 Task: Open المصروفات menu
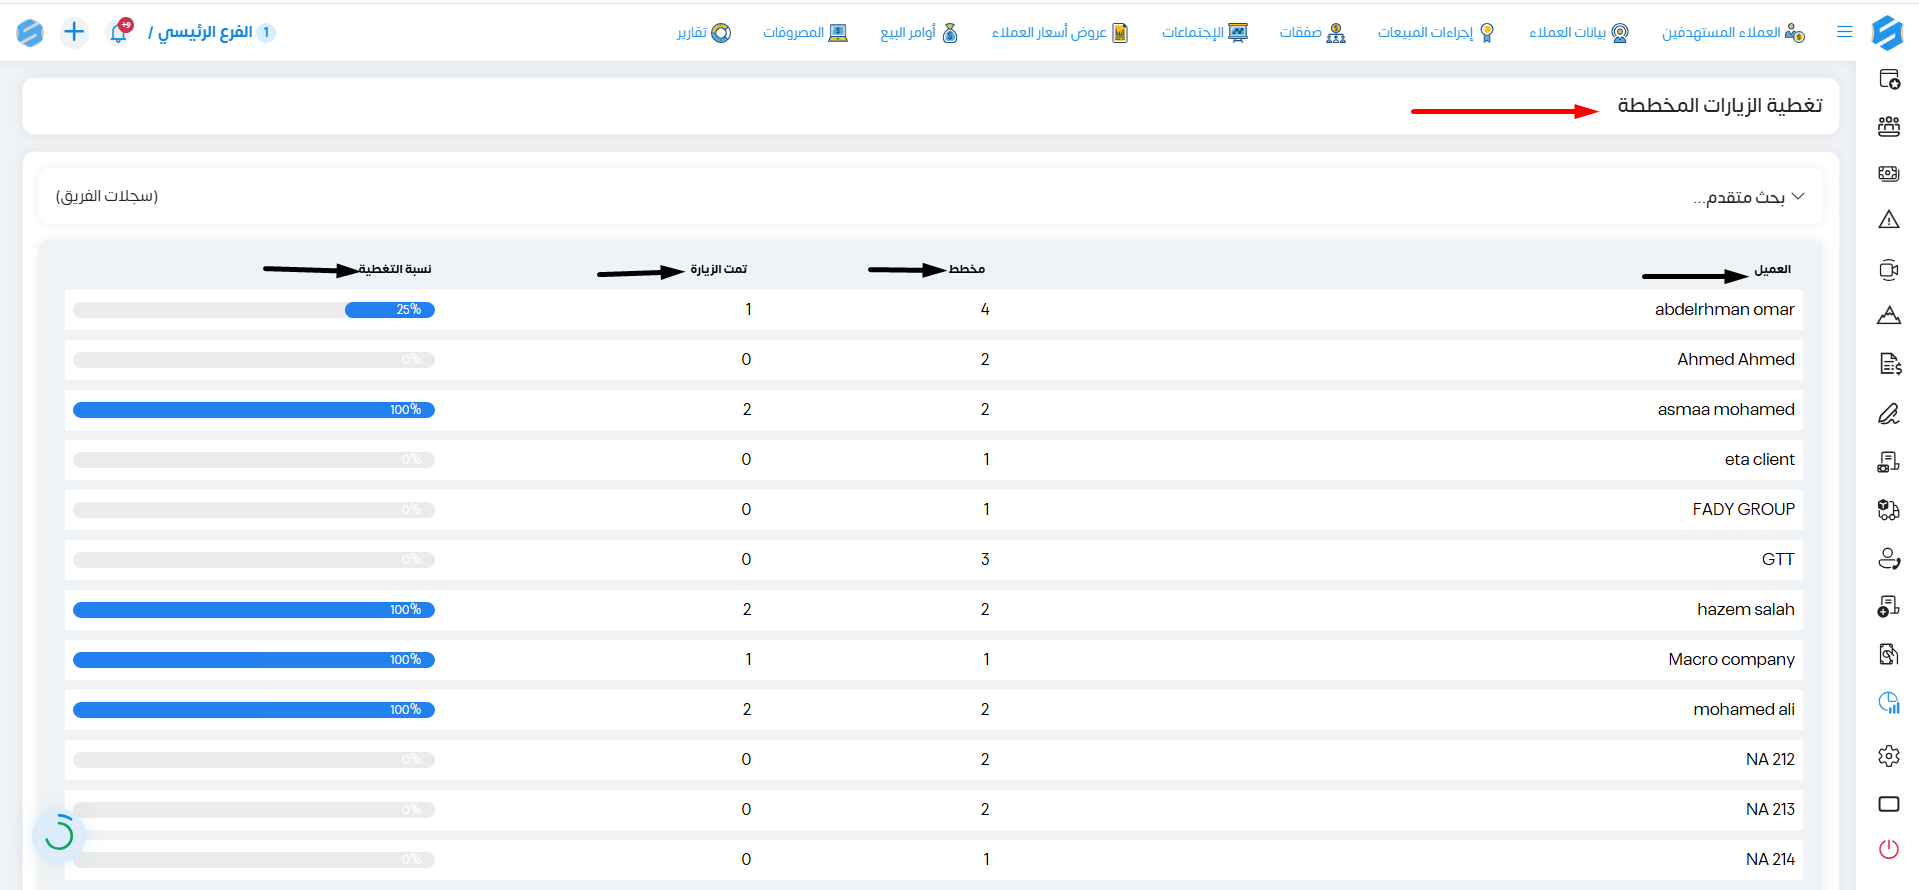pyautogui.click(x=805, y=32)
